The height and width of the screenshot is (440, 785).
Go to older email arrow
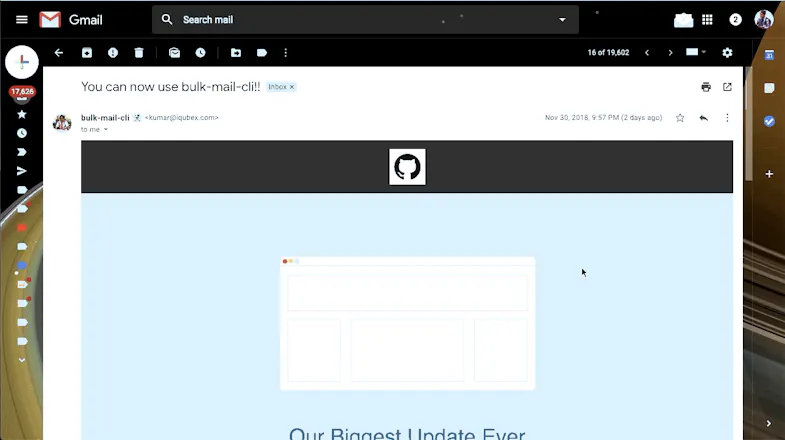pyautogui.click(x=670, y=53)
